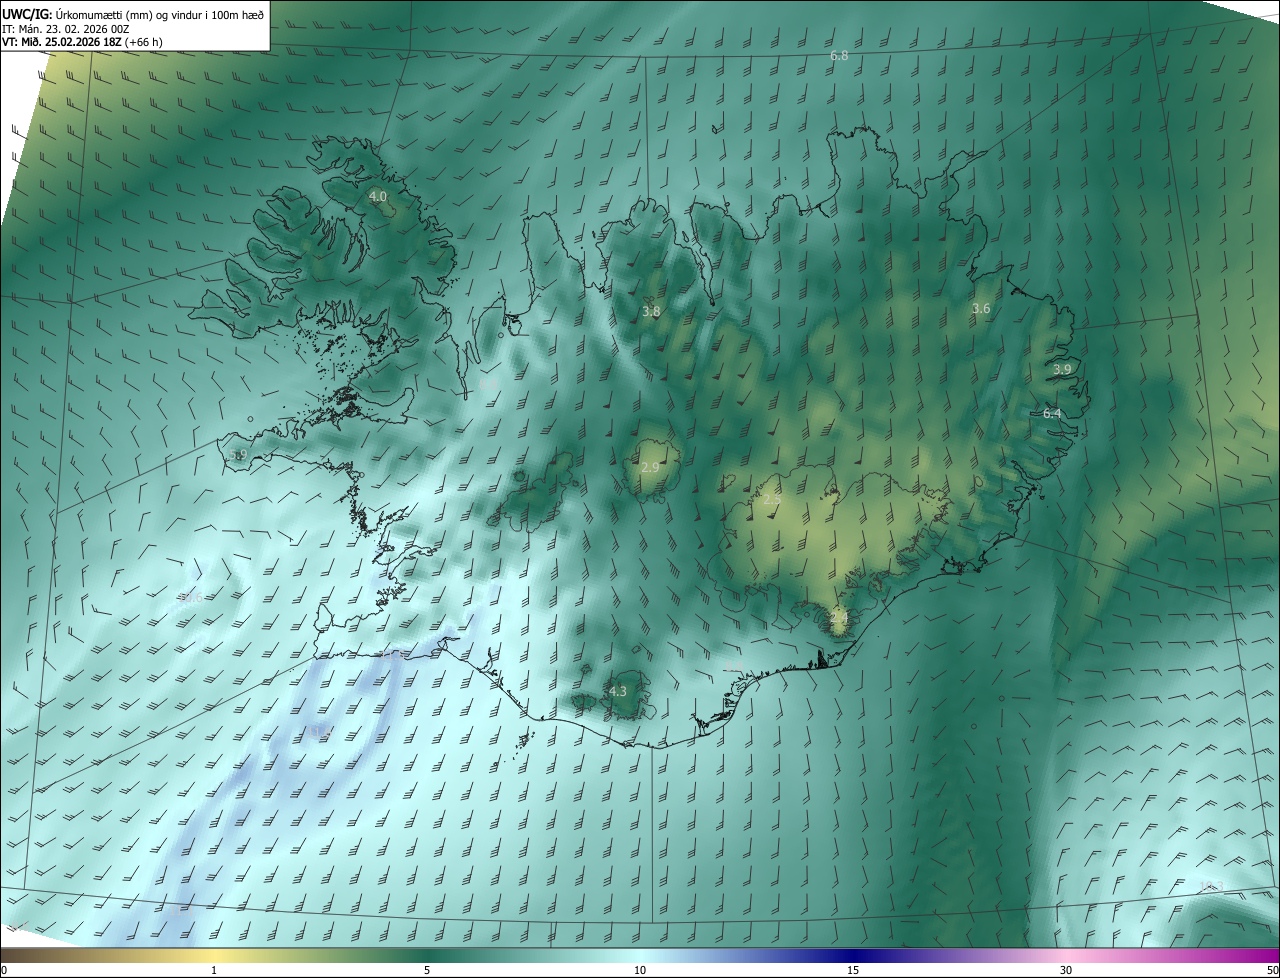
Task: Click the 30 tick label on the colour scale
Action: pos(1066,970)
